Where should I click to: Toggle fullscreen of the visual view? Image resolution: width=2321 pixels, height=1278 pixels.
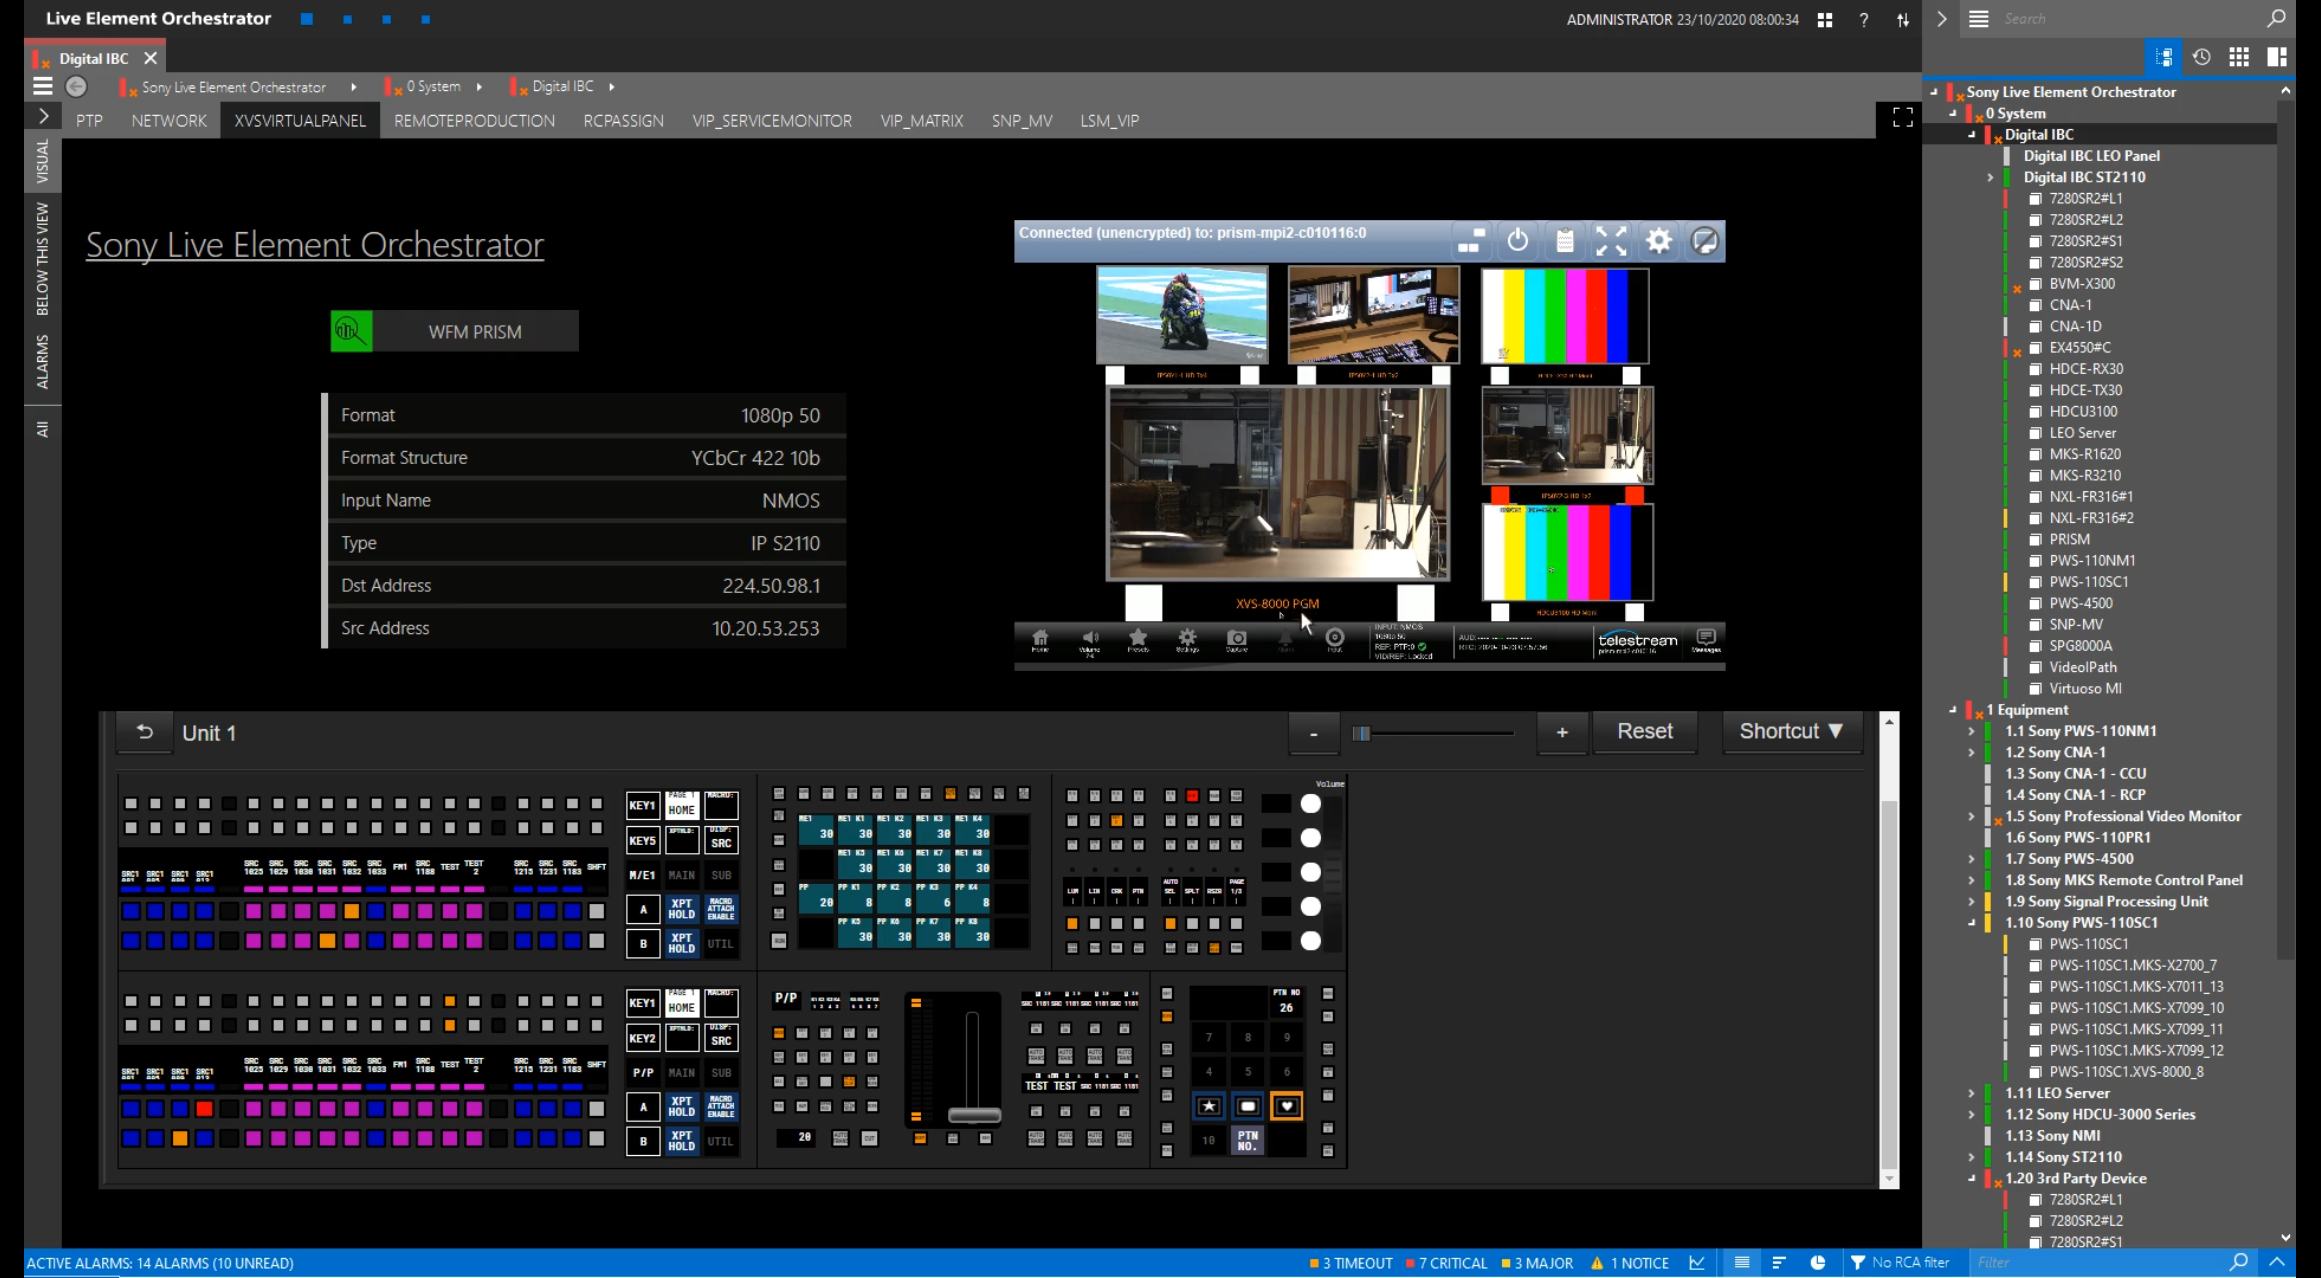tap(1902, 118)
